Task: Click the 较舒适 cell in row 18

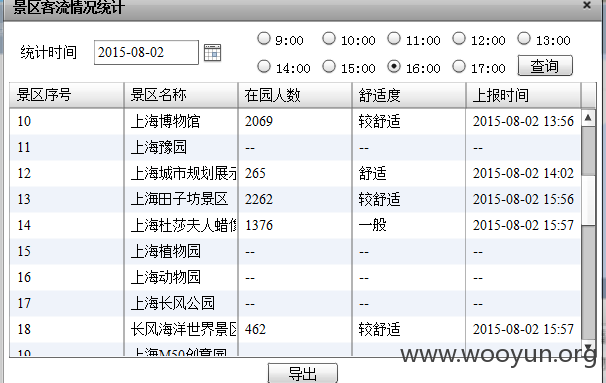Action: [x=379, y=329]
